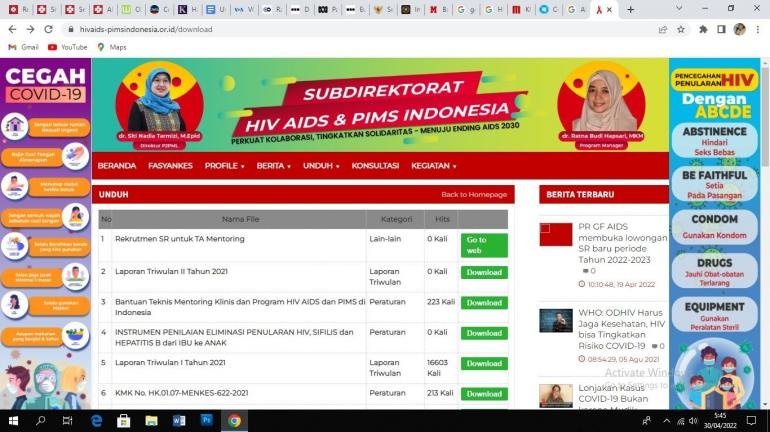
Task: Expand the BERITA dropdown menu
Action: pos(273,166)
